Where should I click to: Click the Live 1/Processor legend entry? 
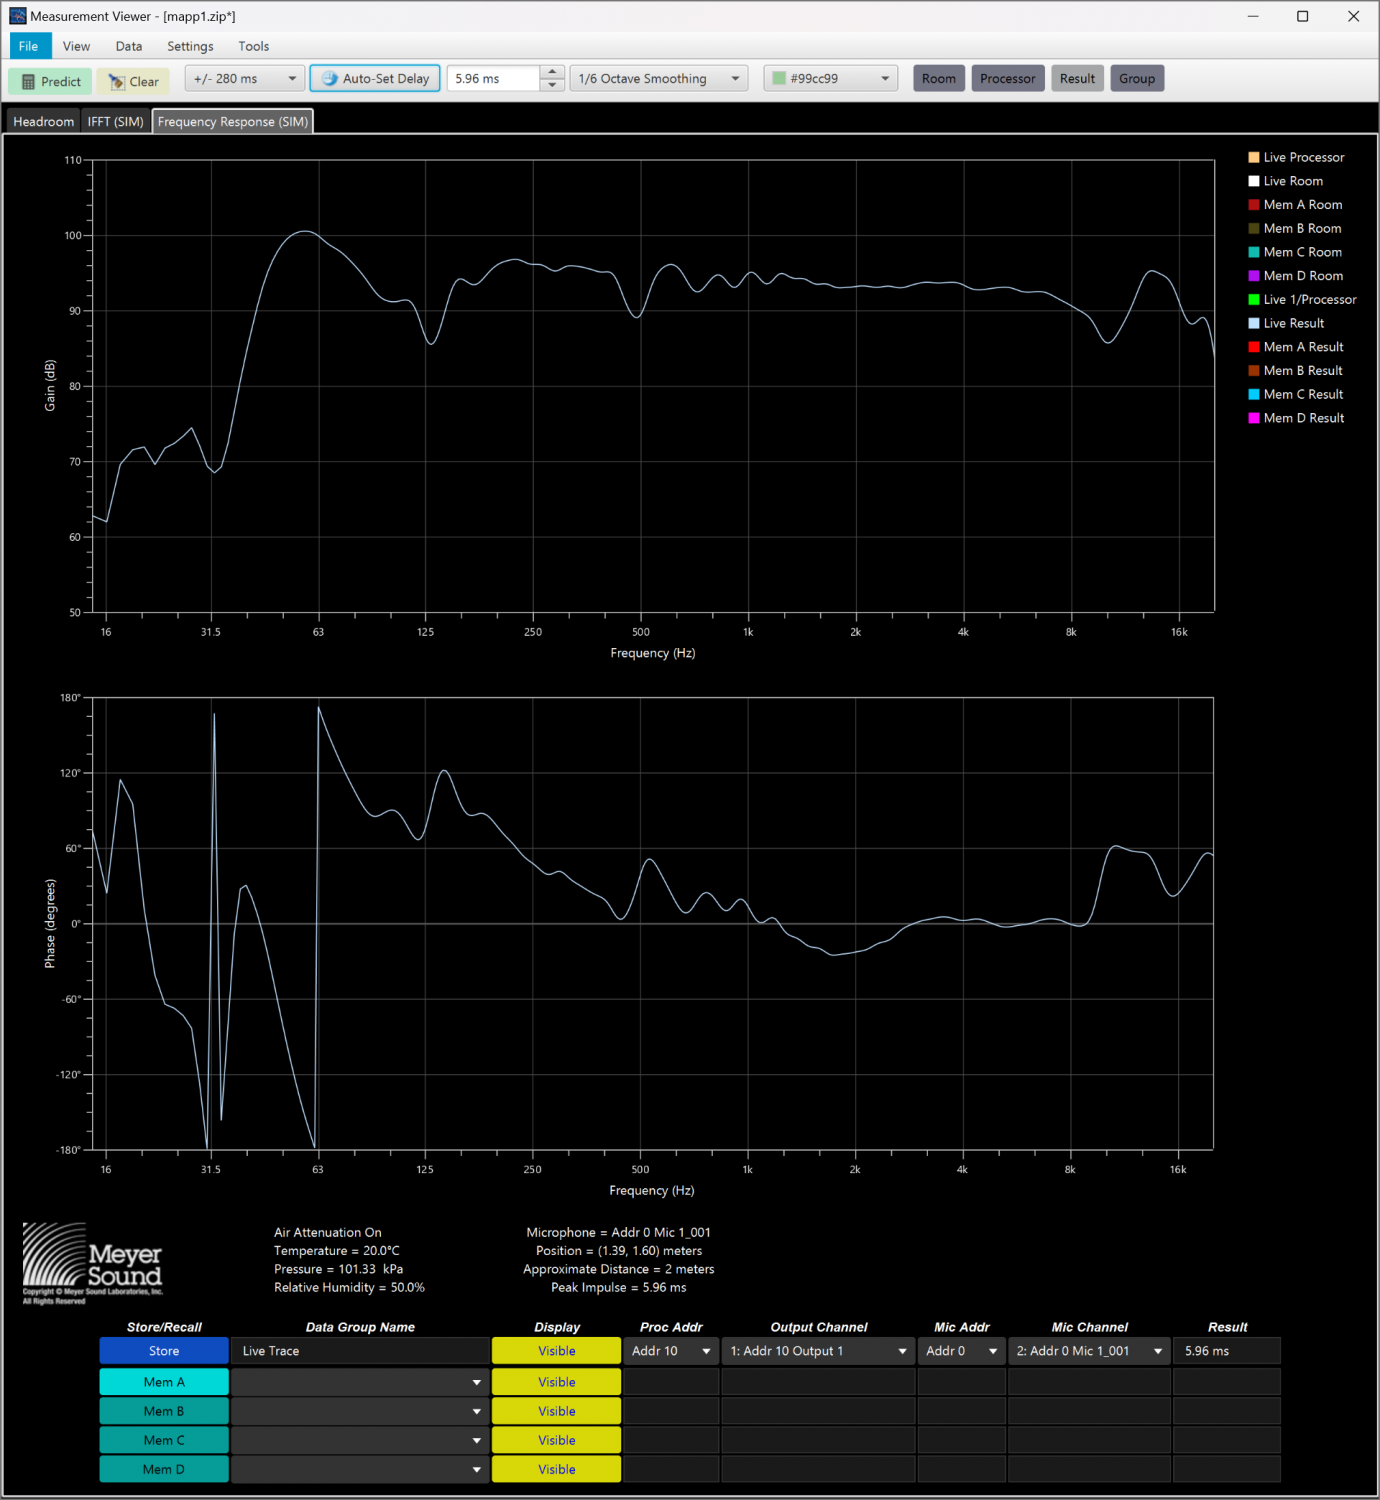(1303, 300)
